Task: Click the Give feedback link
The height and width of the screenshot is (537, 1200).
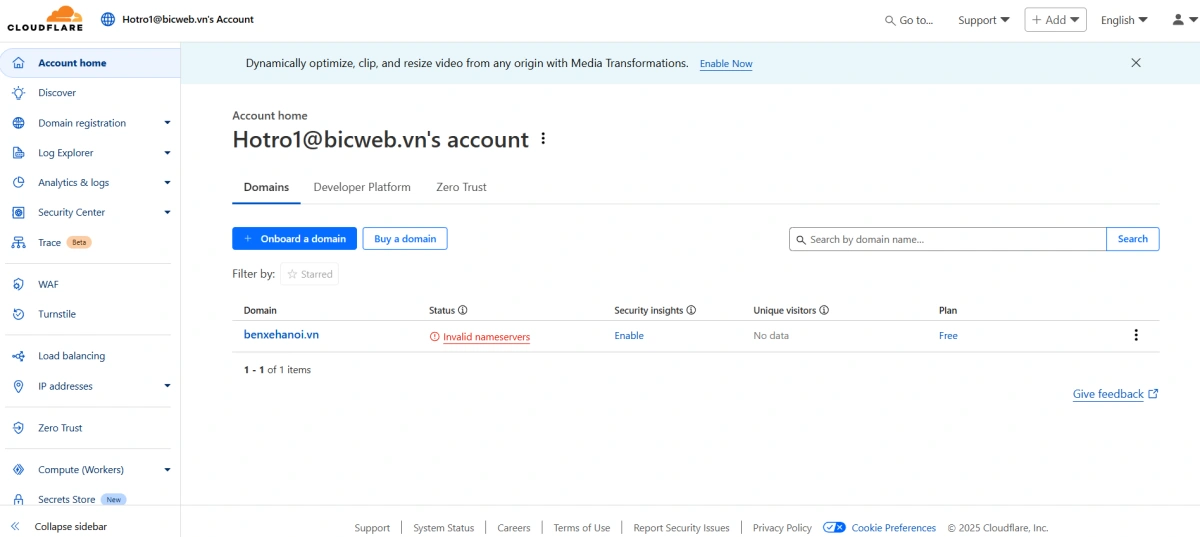Action: 1108,394
